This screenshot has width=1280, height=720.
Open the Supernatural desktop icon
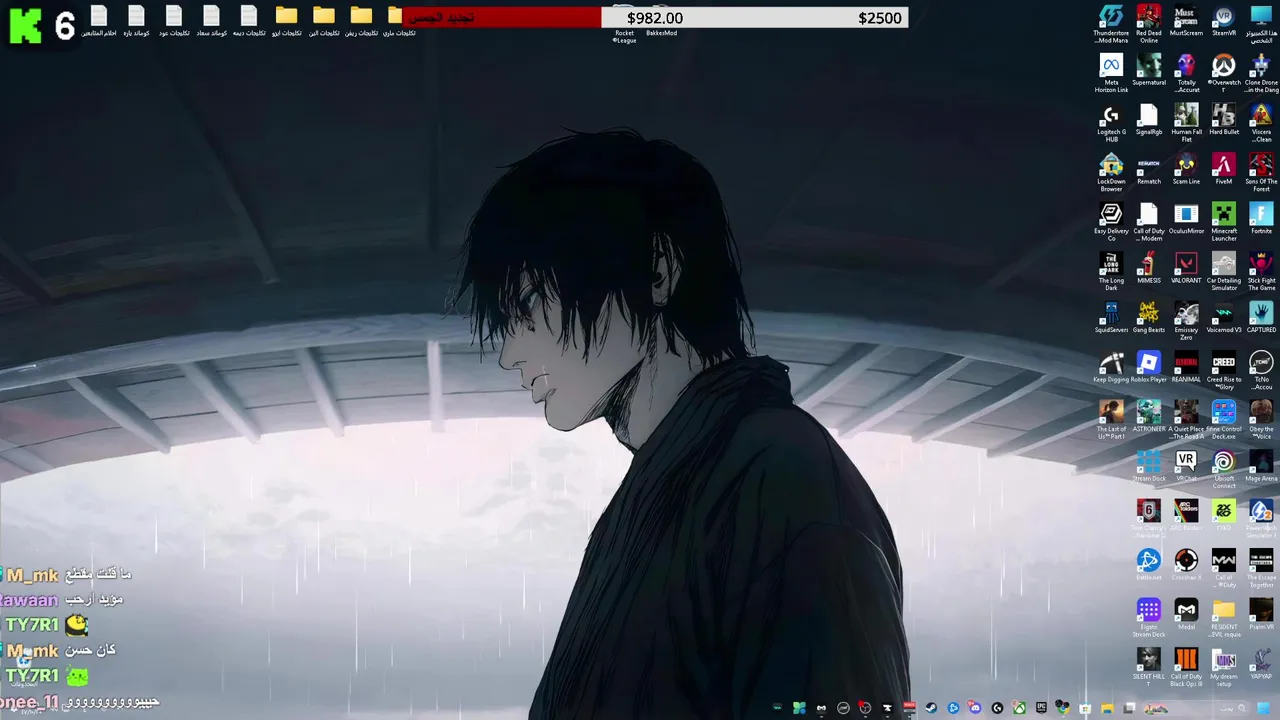1148,70
